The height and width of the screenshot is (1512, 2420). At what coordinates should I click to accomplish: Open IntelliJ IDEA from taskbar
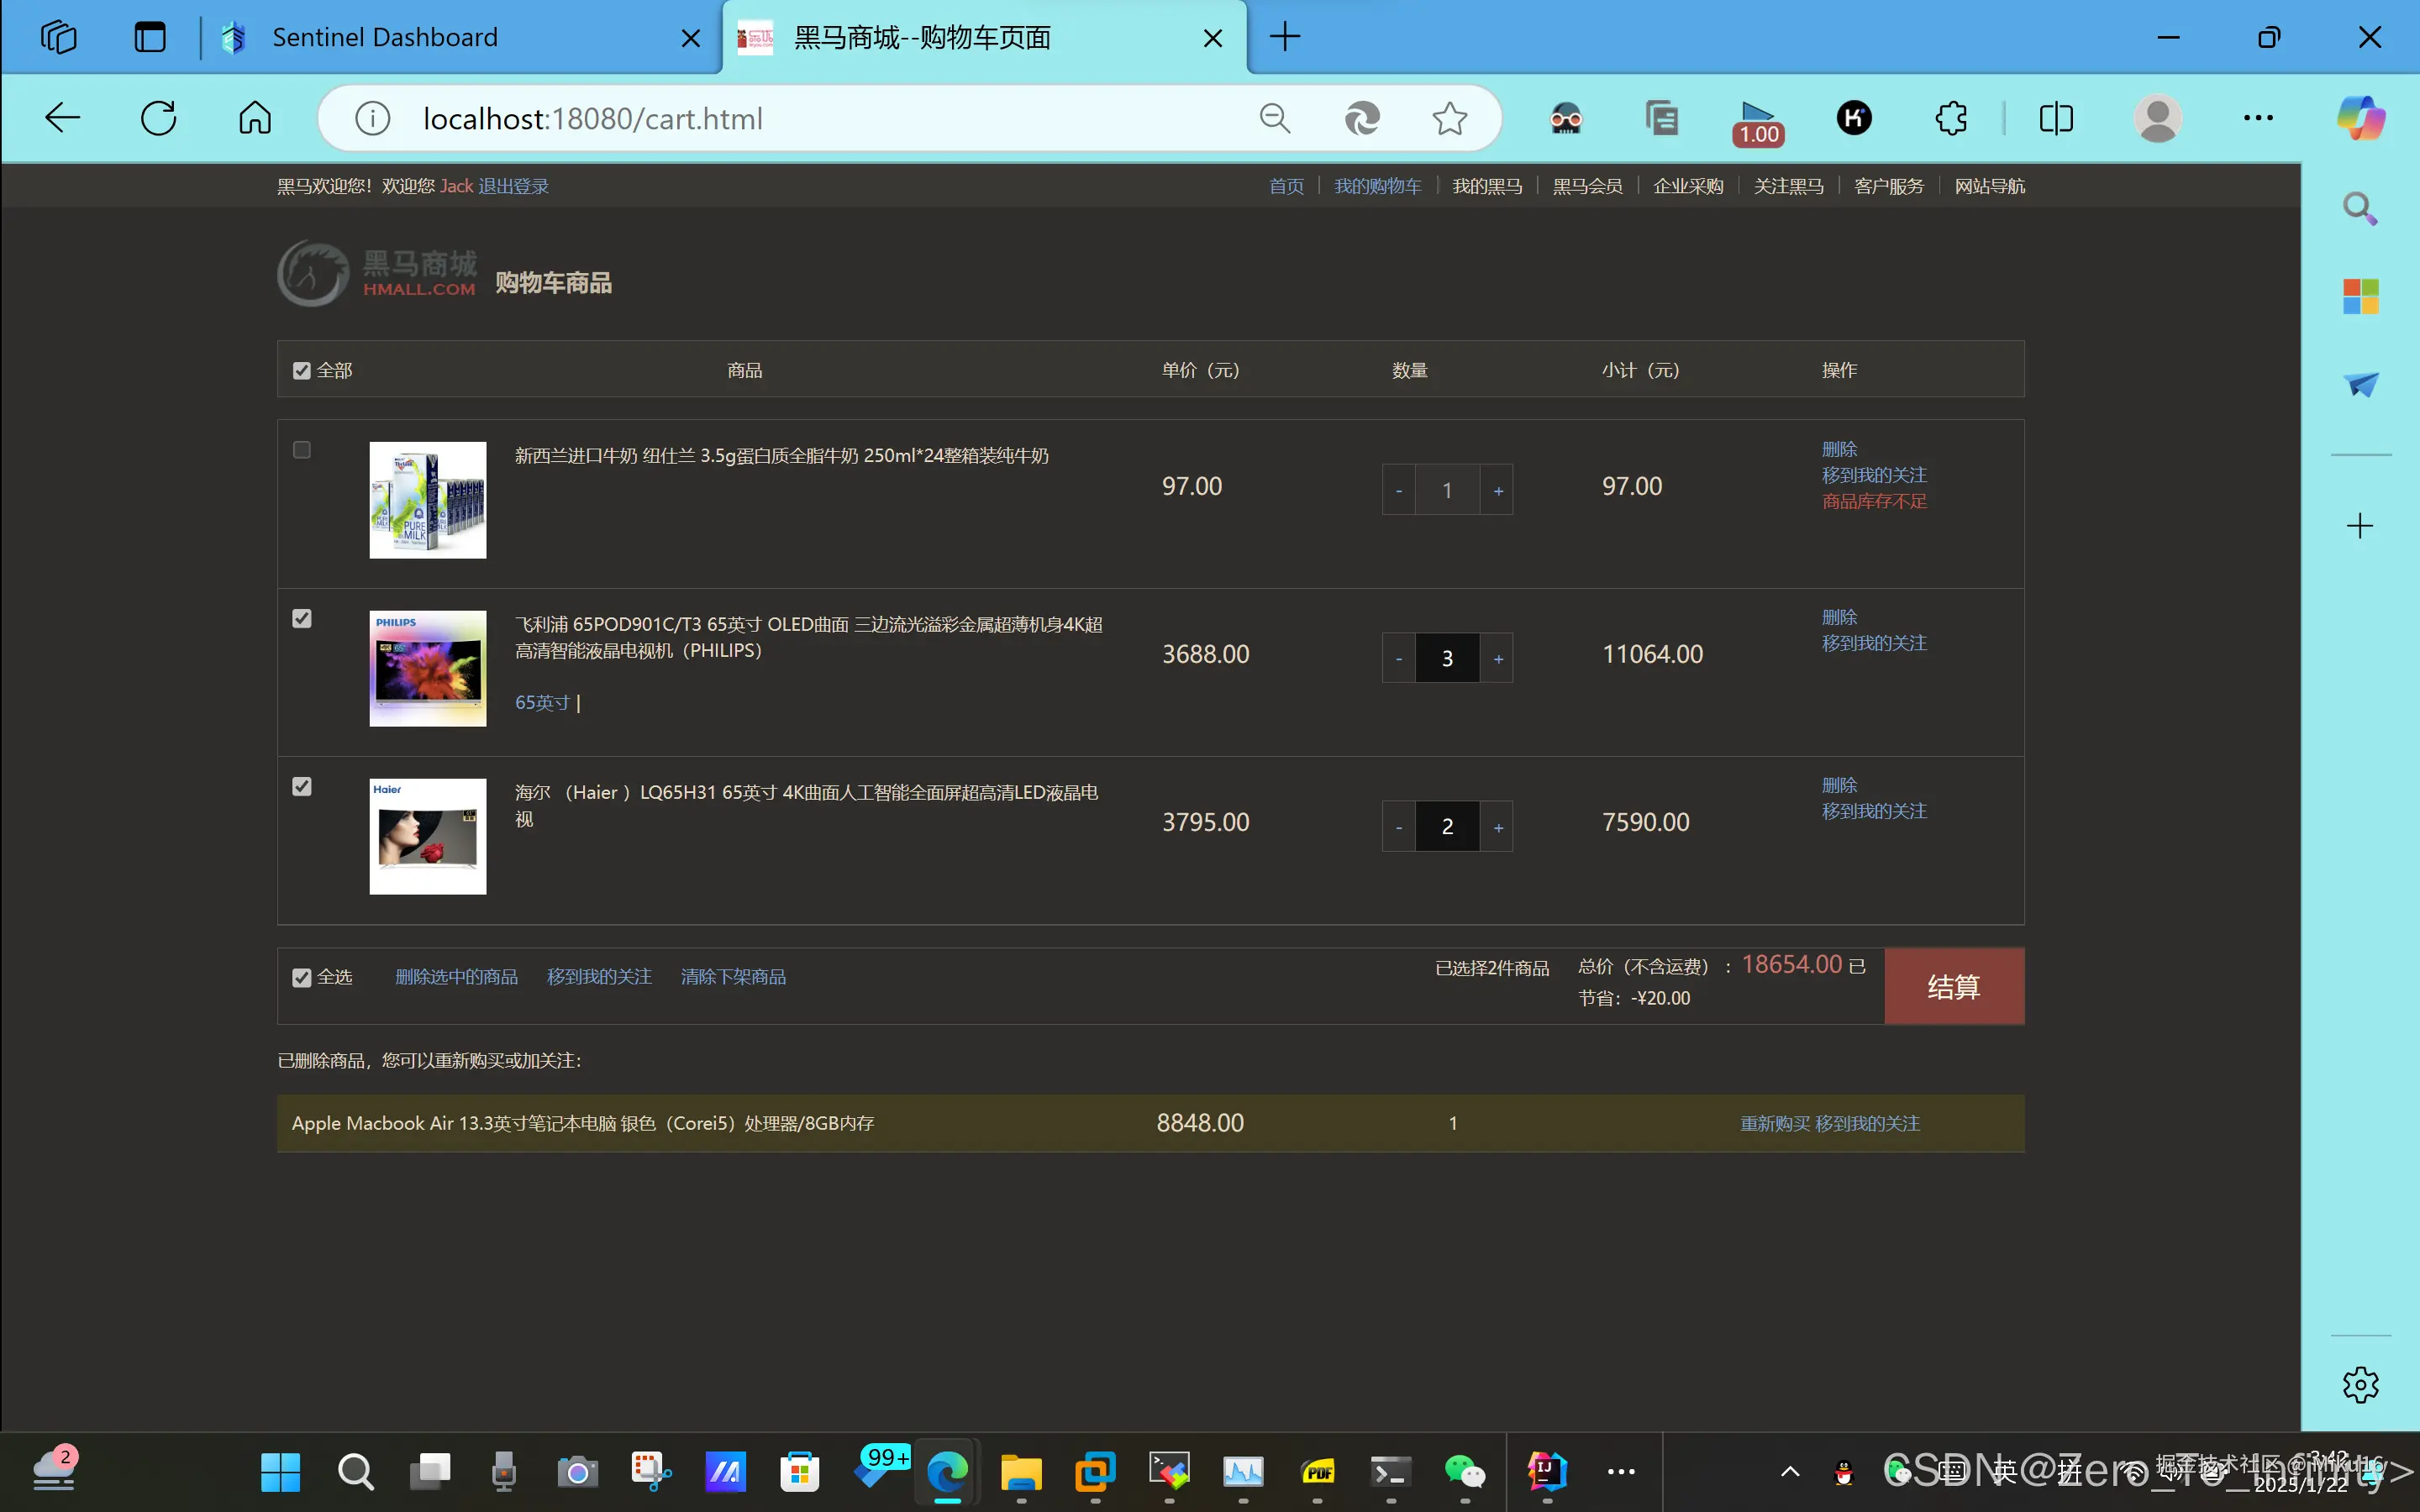pos(1546,1472)
